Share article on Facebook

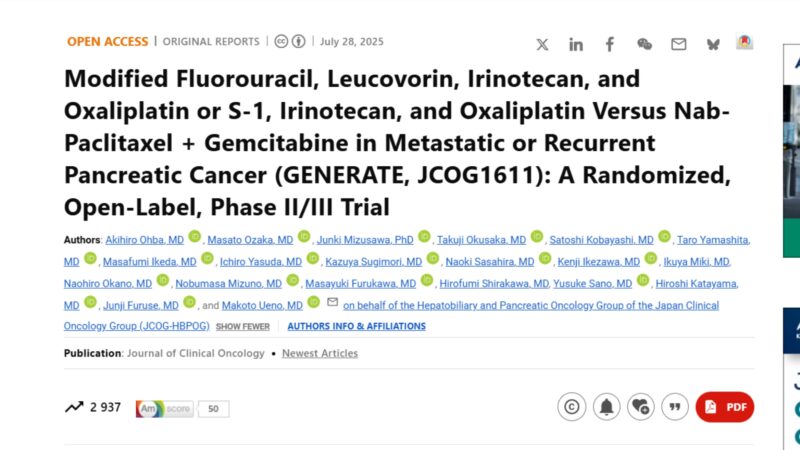[610, 45]
